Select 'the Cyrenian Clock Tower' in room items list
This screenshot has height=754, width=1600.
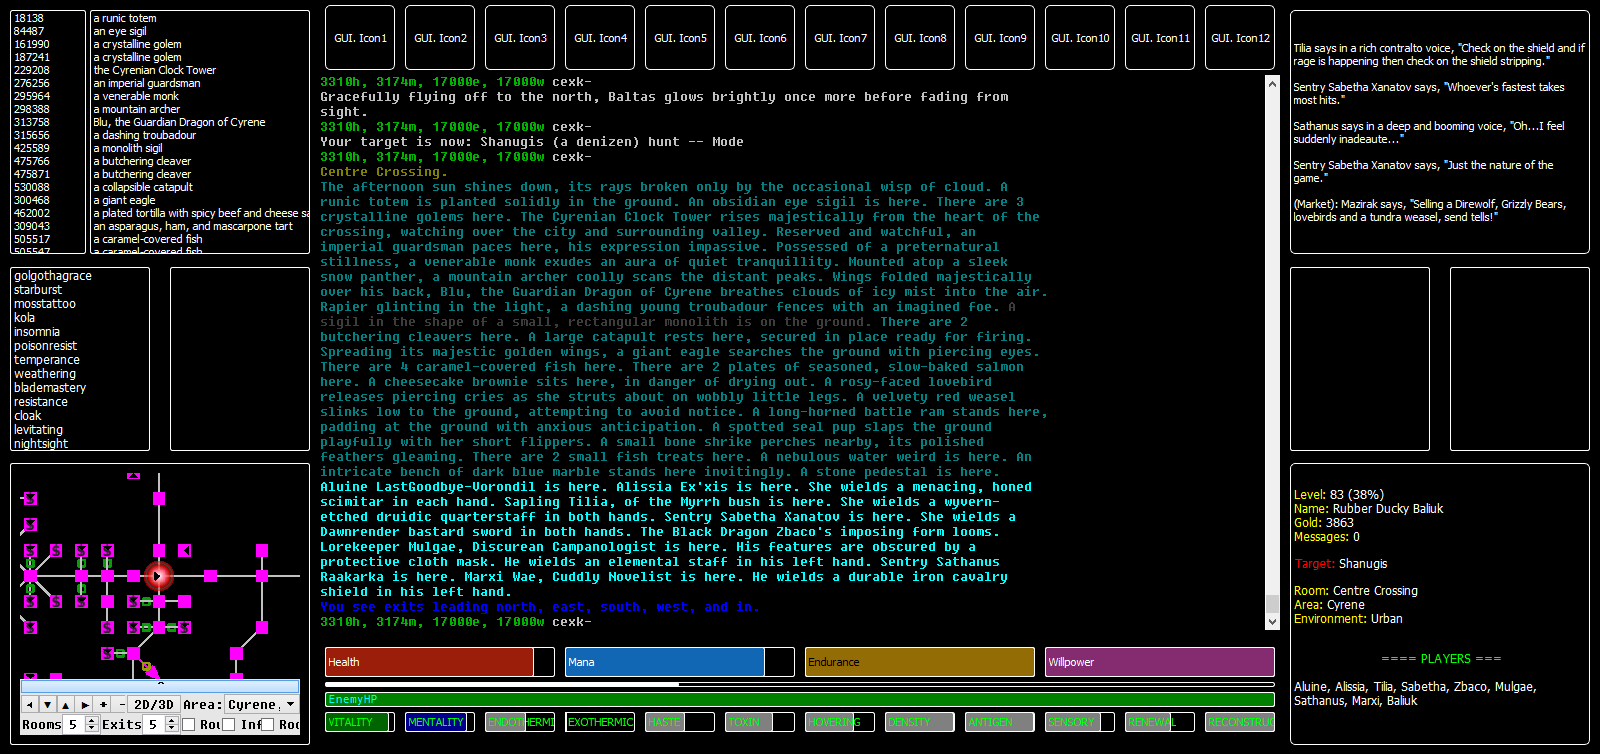155,70
